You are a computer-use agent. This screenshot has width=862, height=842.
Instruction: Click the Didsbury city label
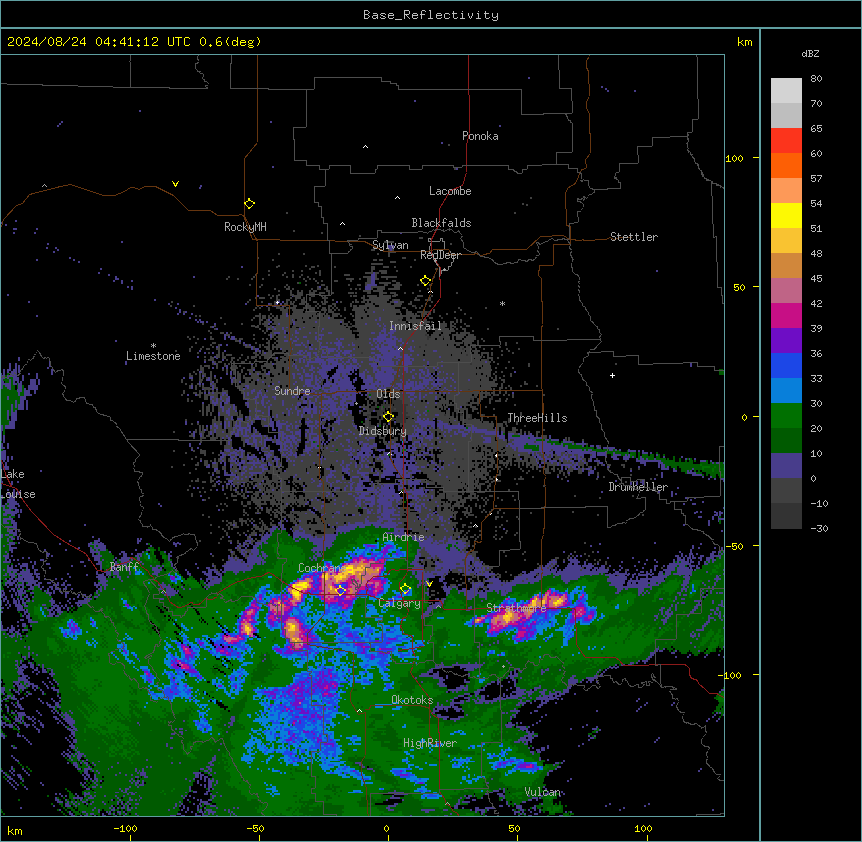(383, 431)
